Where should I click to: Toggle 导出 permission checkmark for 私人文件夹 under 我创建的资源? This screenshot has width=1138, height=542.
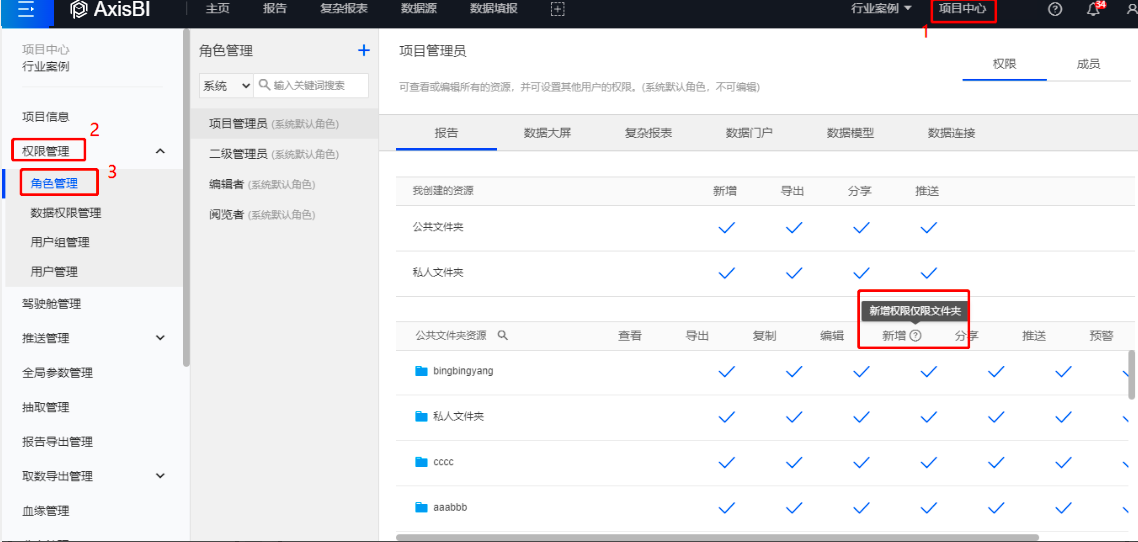click(x=794, y=273)
